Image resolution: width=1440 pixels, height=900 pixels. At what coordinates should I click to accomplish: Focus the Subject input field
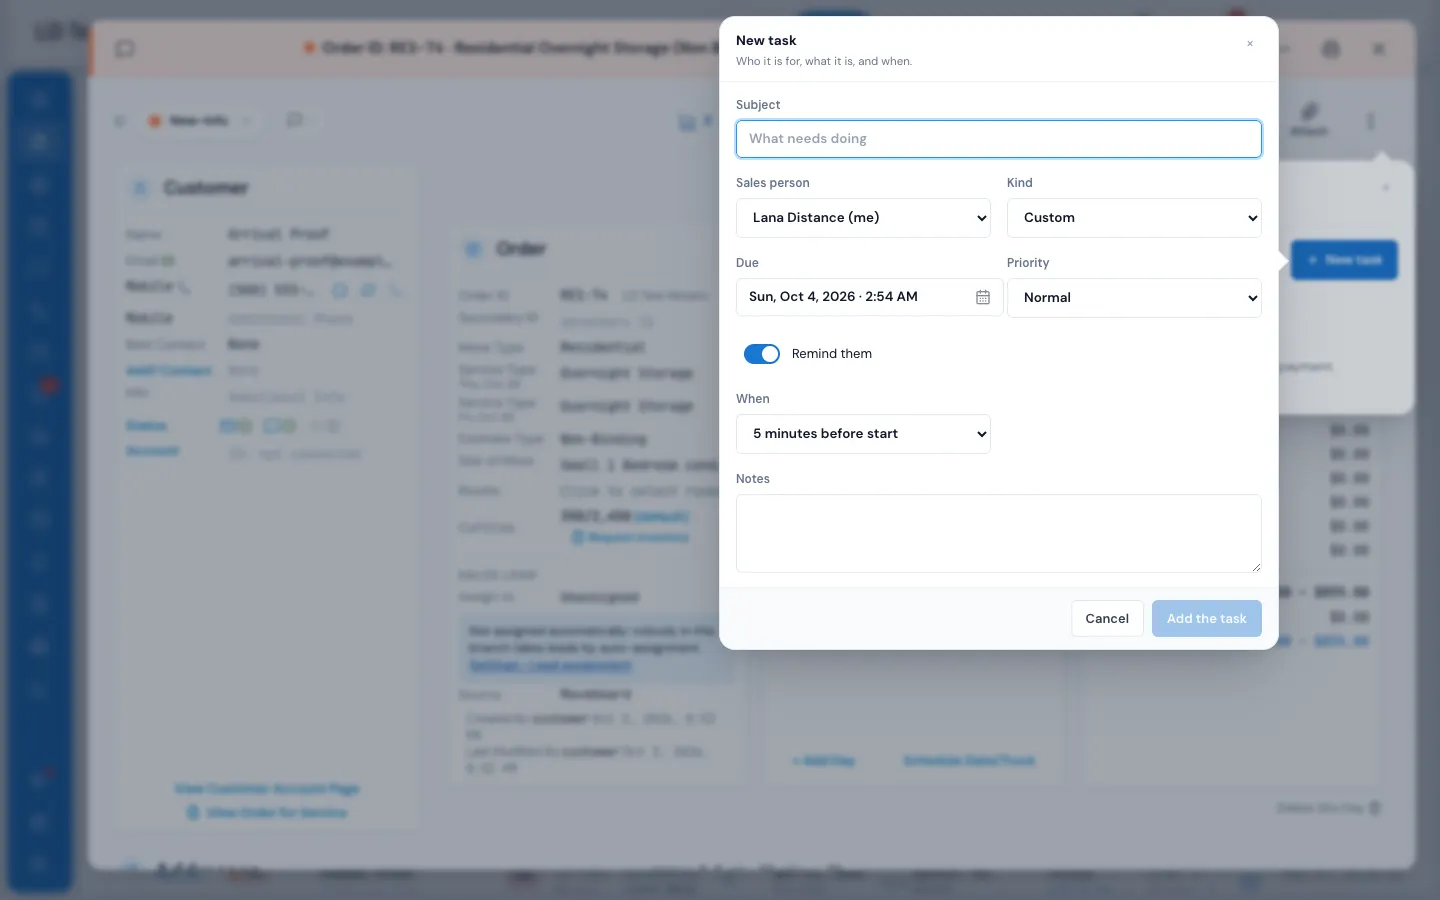tap(998, 139)
